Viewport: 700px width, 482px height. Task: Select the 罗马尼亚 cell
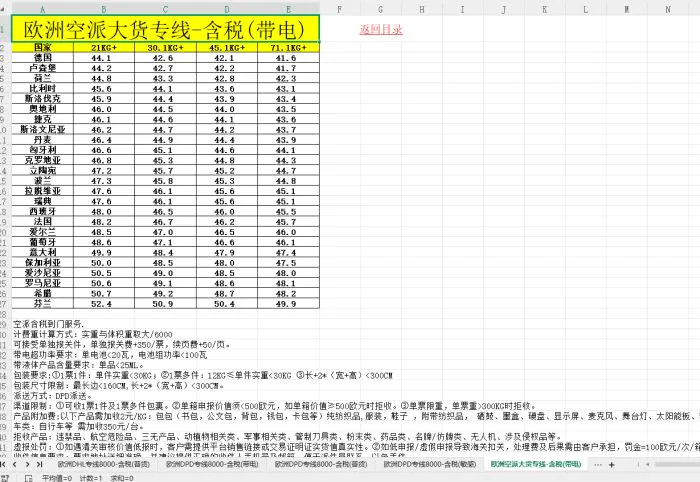[42, 283]
